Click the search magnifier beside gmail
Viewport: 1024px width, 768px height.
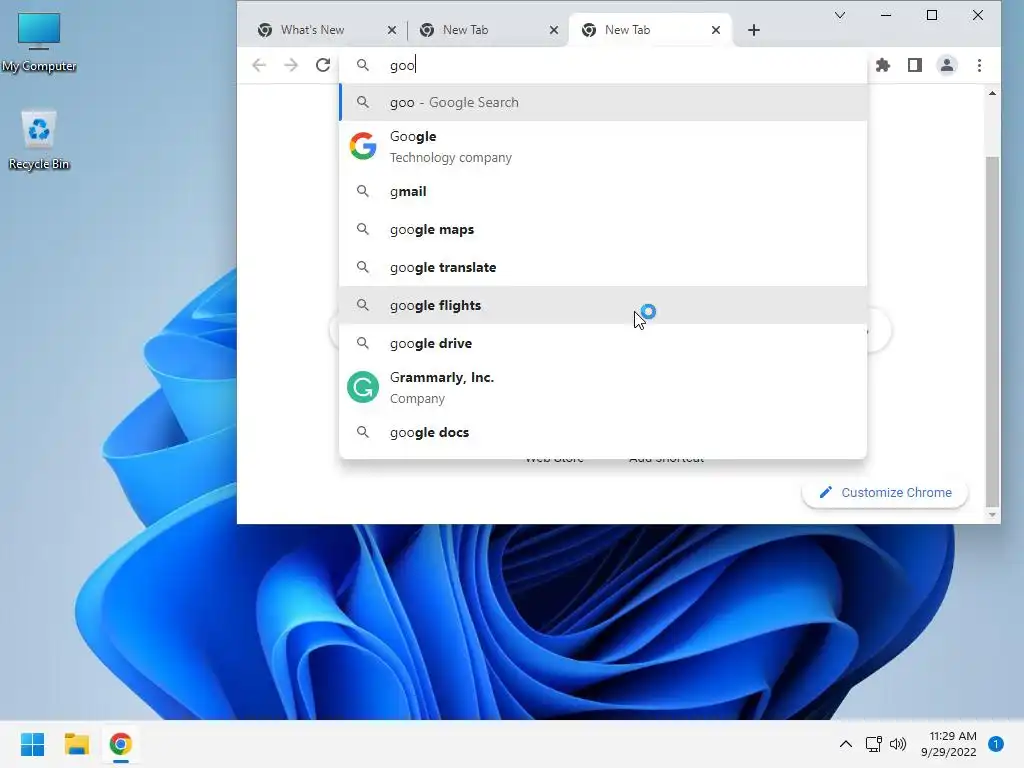pyautogui.click(x=362, y=191)
